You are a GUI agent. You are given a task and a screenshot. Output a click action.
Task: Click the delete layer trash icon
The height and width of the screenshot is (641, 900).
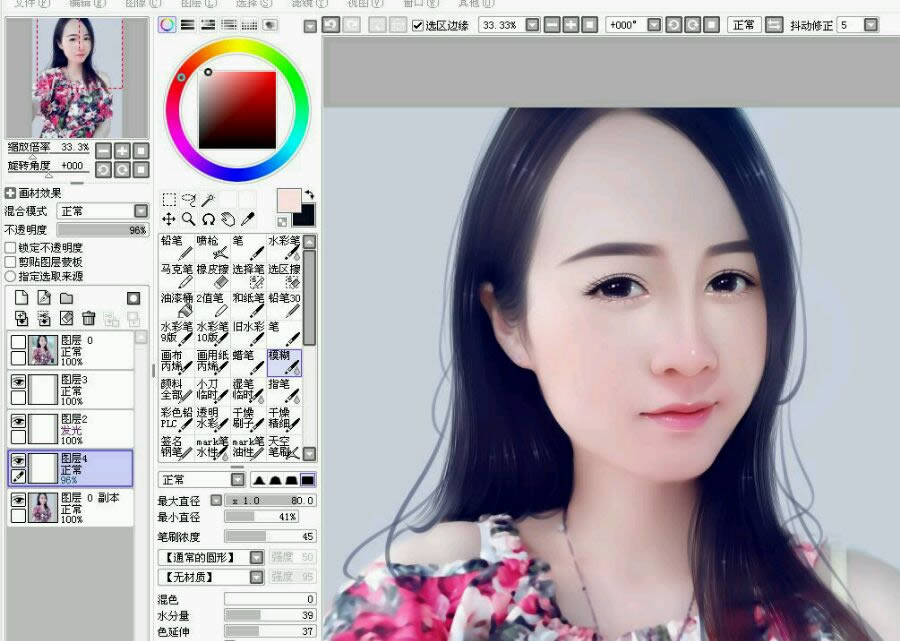[88, 318]
